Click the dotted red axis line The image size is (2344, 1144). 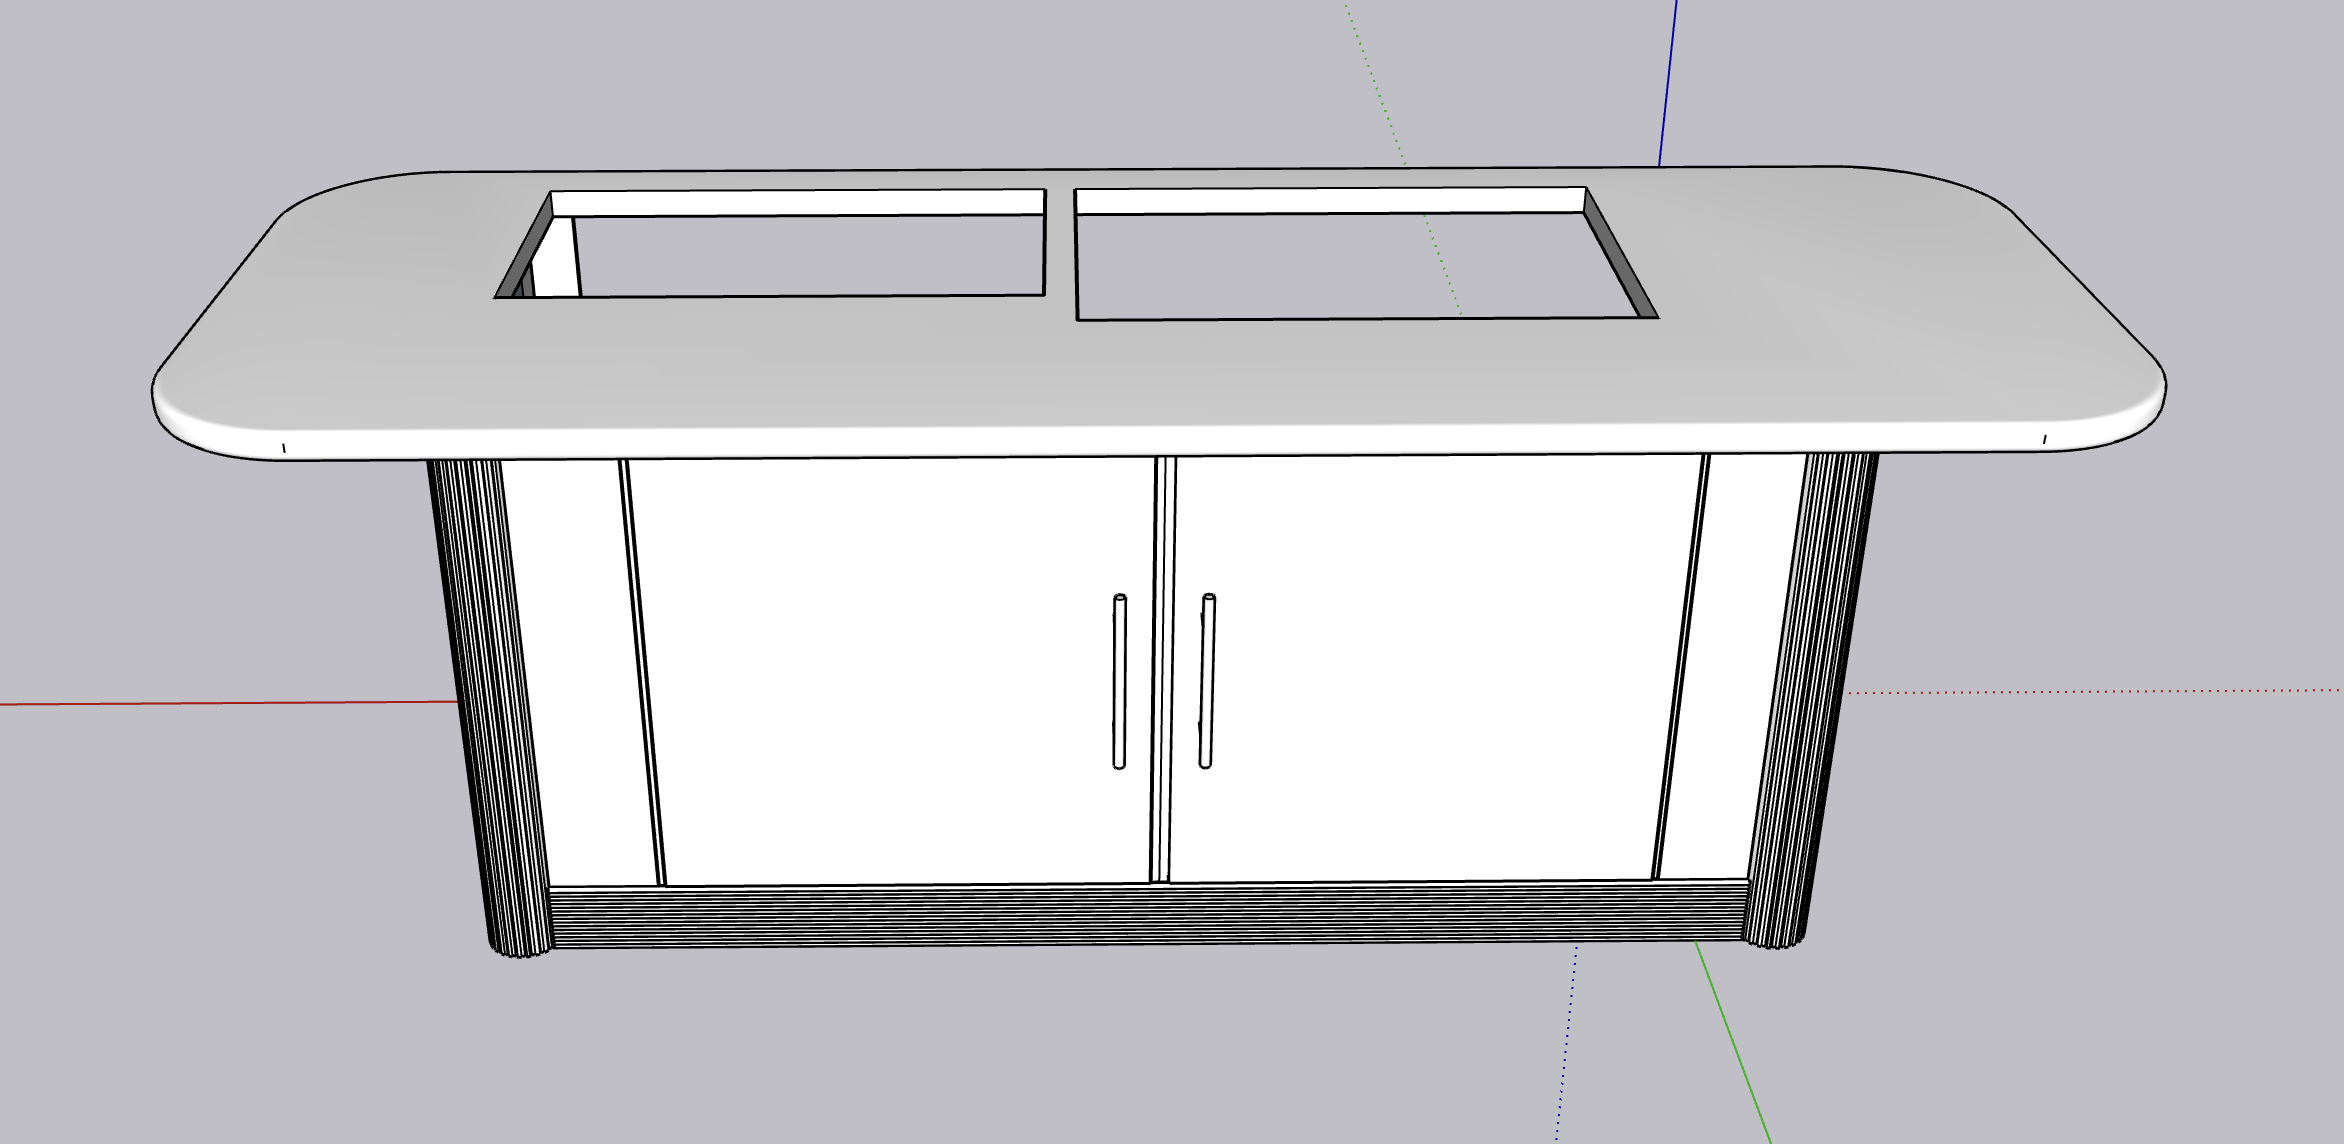pyautogui.click(x=2100, y=691)
